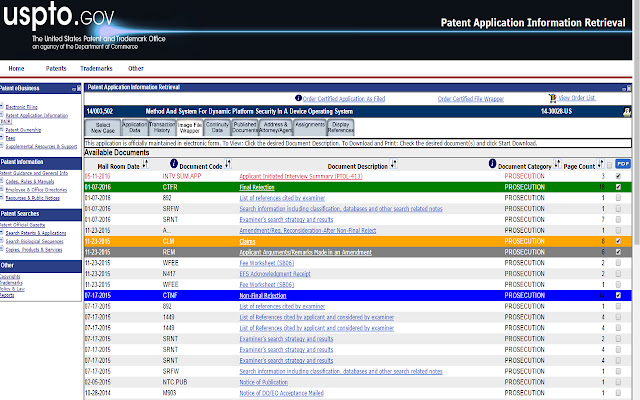Open the Select New Case tab
Image resolution: width=640 pixels, height=400 pixels.
(103, 128)
